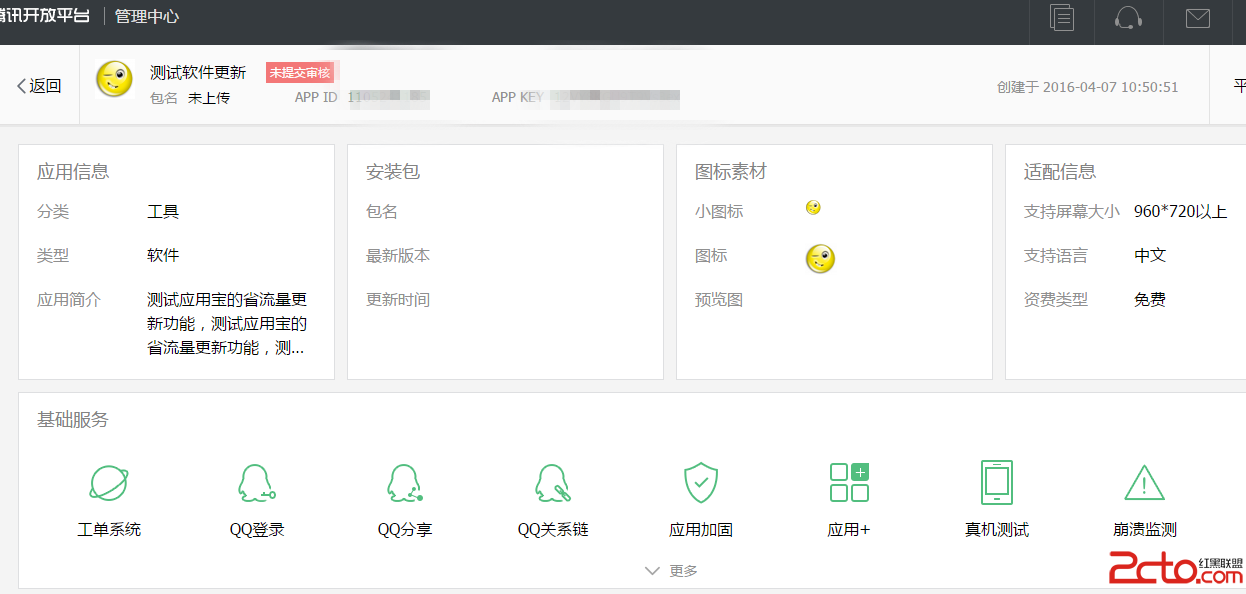Open the 应用加固 shield icon
This screenshot has height=594, width=1246.
tap(701, 483)
